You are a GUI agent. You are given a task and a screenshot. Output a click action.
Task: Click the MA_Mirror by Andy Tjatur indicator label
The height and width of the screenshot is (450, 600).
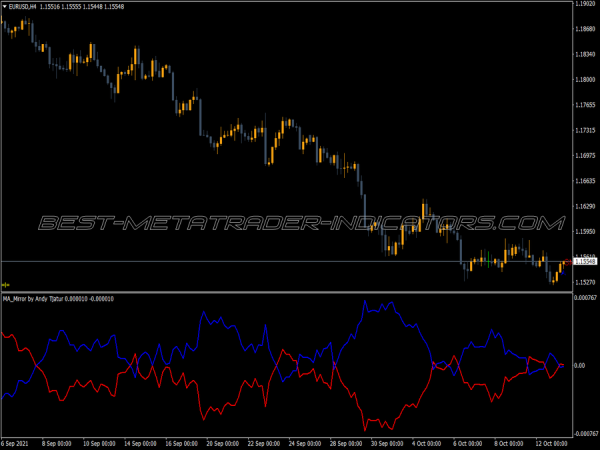[33, 298]
